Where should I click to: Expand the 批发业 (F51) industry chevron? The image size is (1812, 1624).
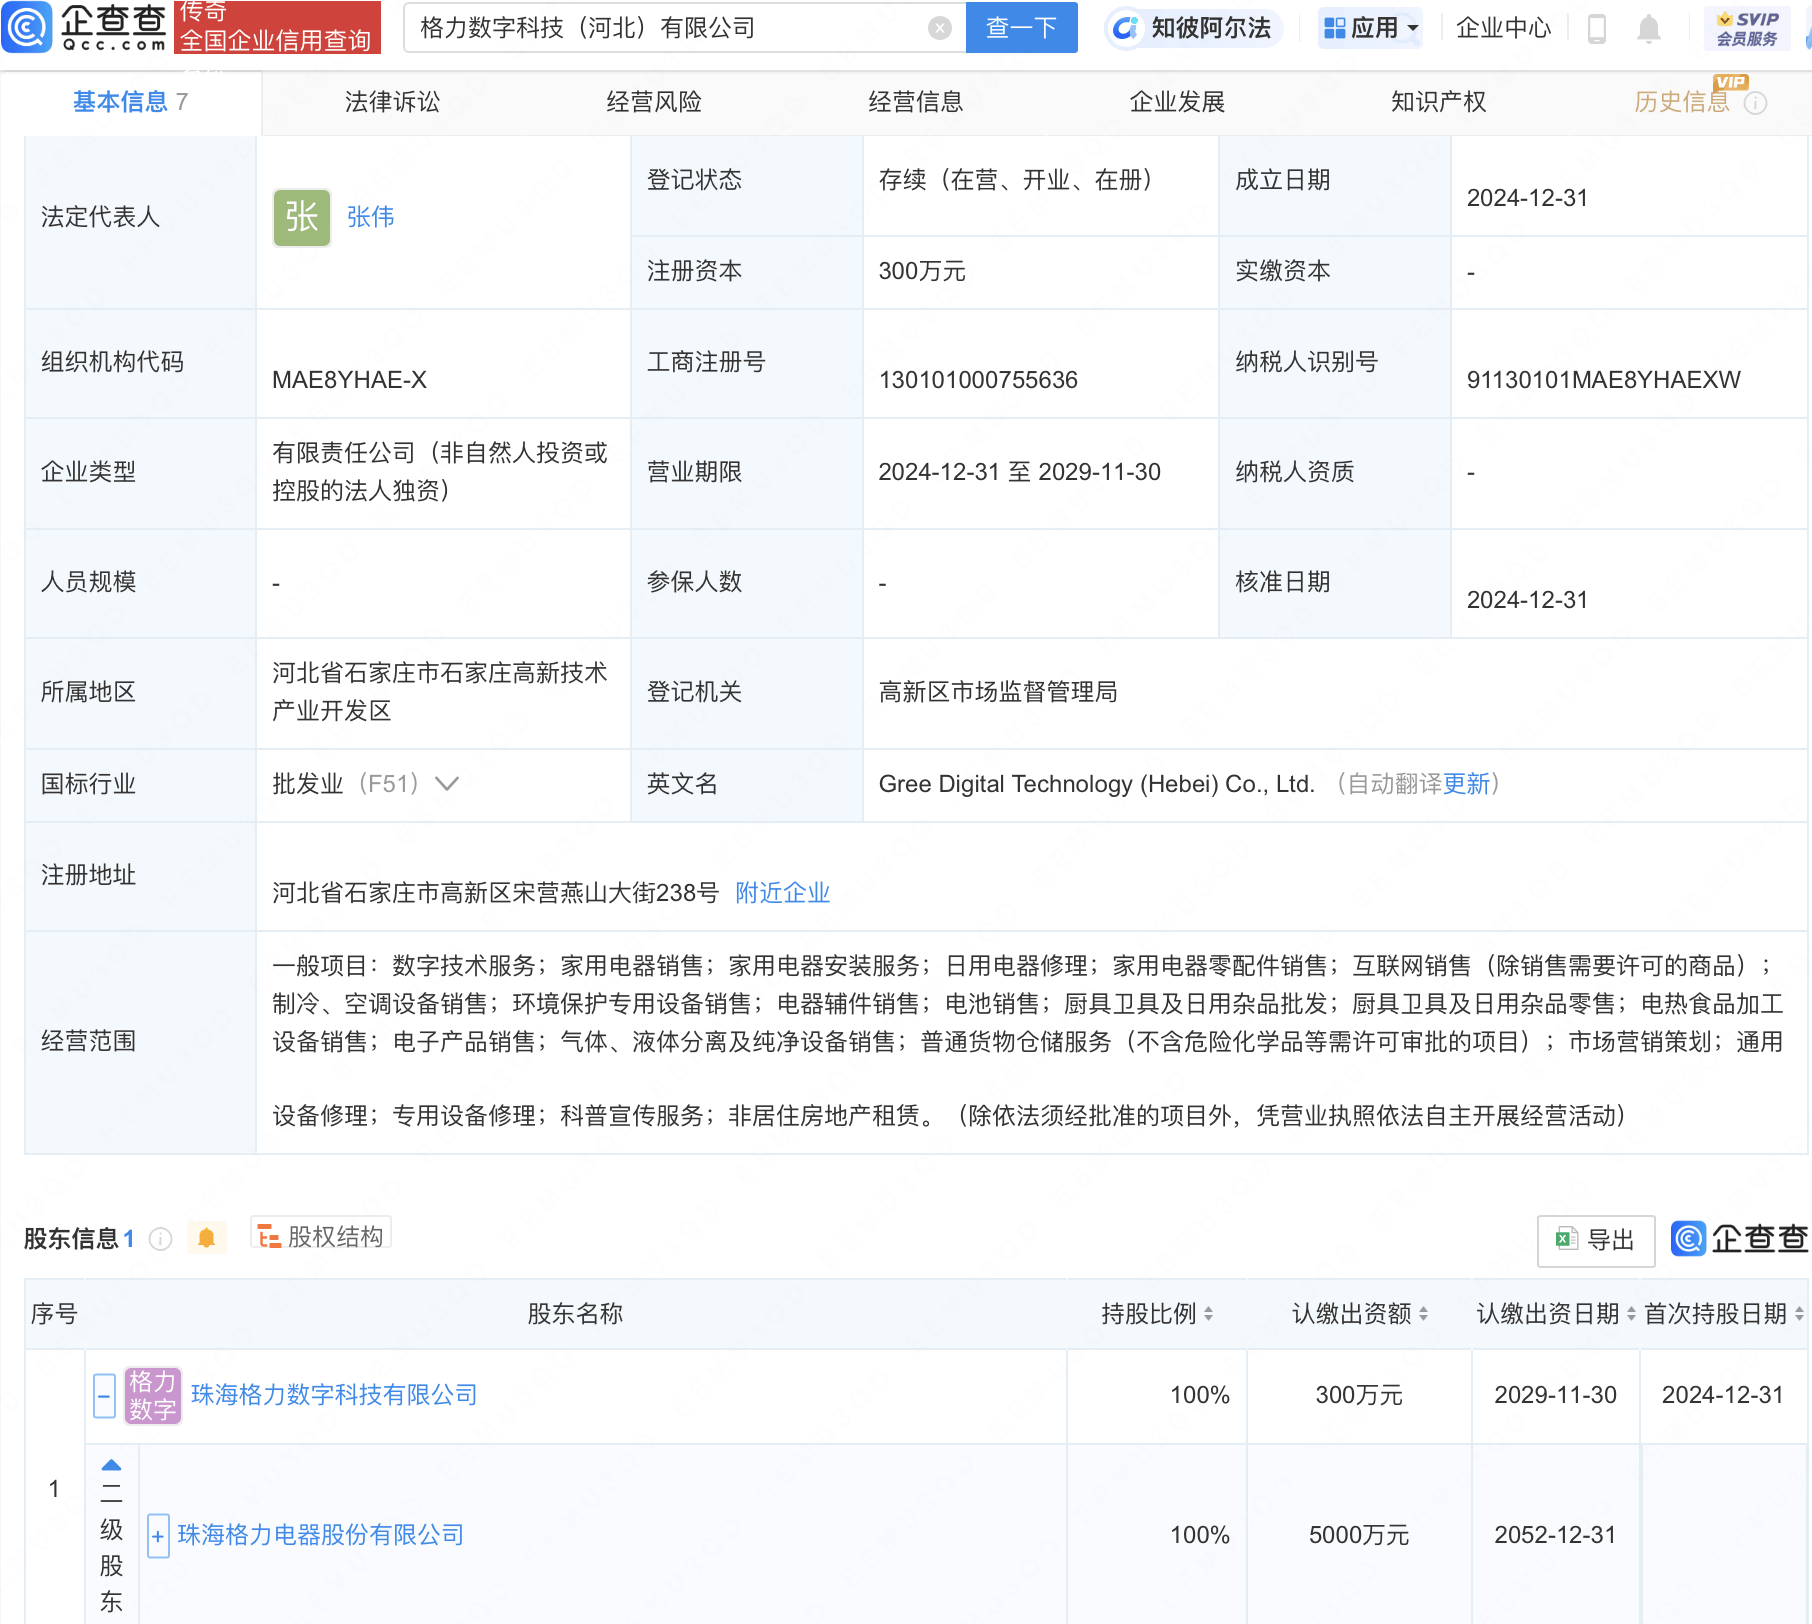(447, 784)
